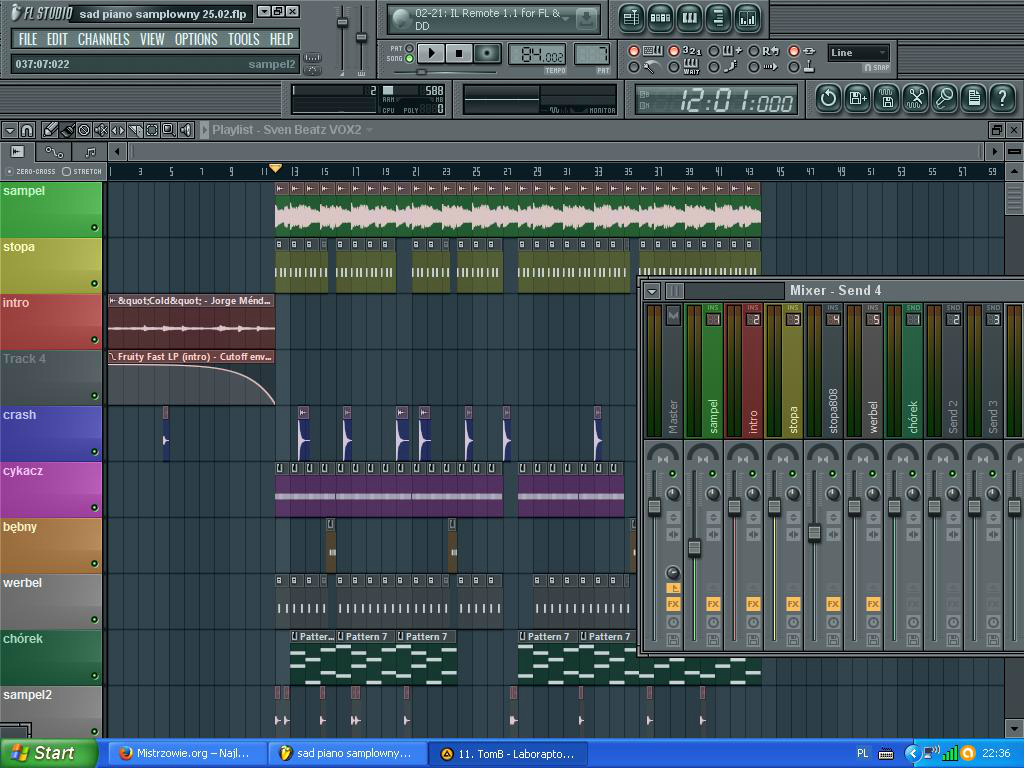Toggle the Mixer view button
This screenshot has width=1024, height=768.
748,19
